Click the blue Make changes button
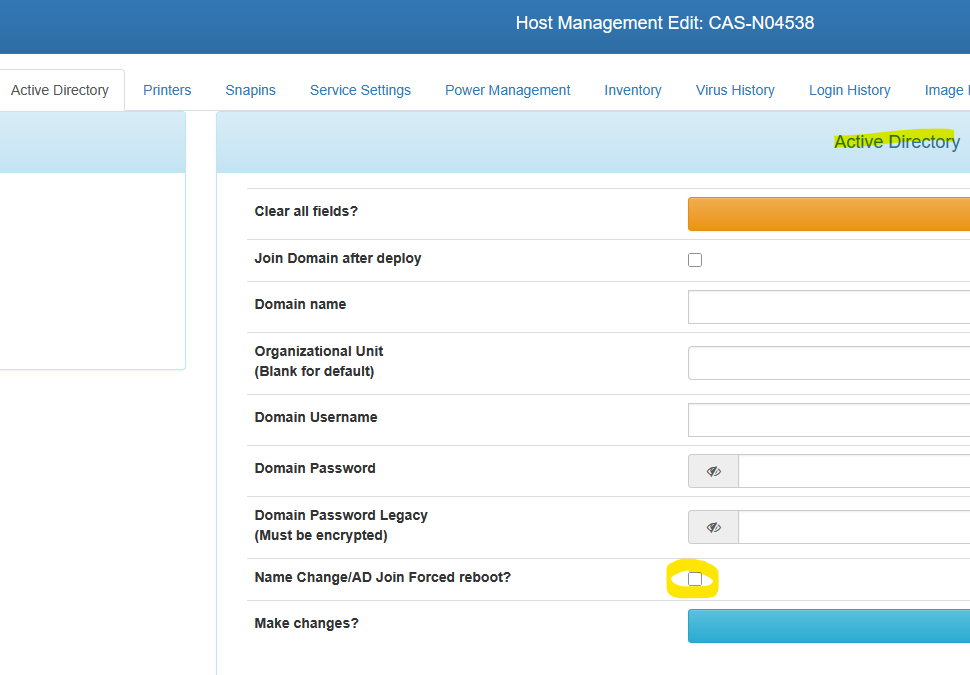This screenshot has height=675, width=970. [829, 626]
